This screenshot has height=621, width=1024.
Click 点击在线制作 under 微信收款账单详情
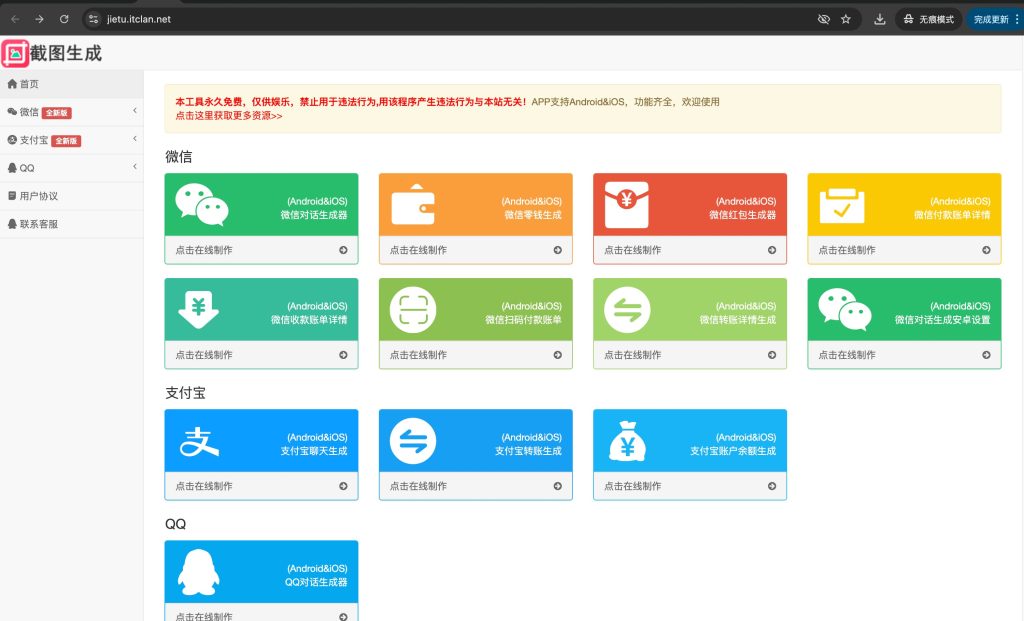click(204, 355)
